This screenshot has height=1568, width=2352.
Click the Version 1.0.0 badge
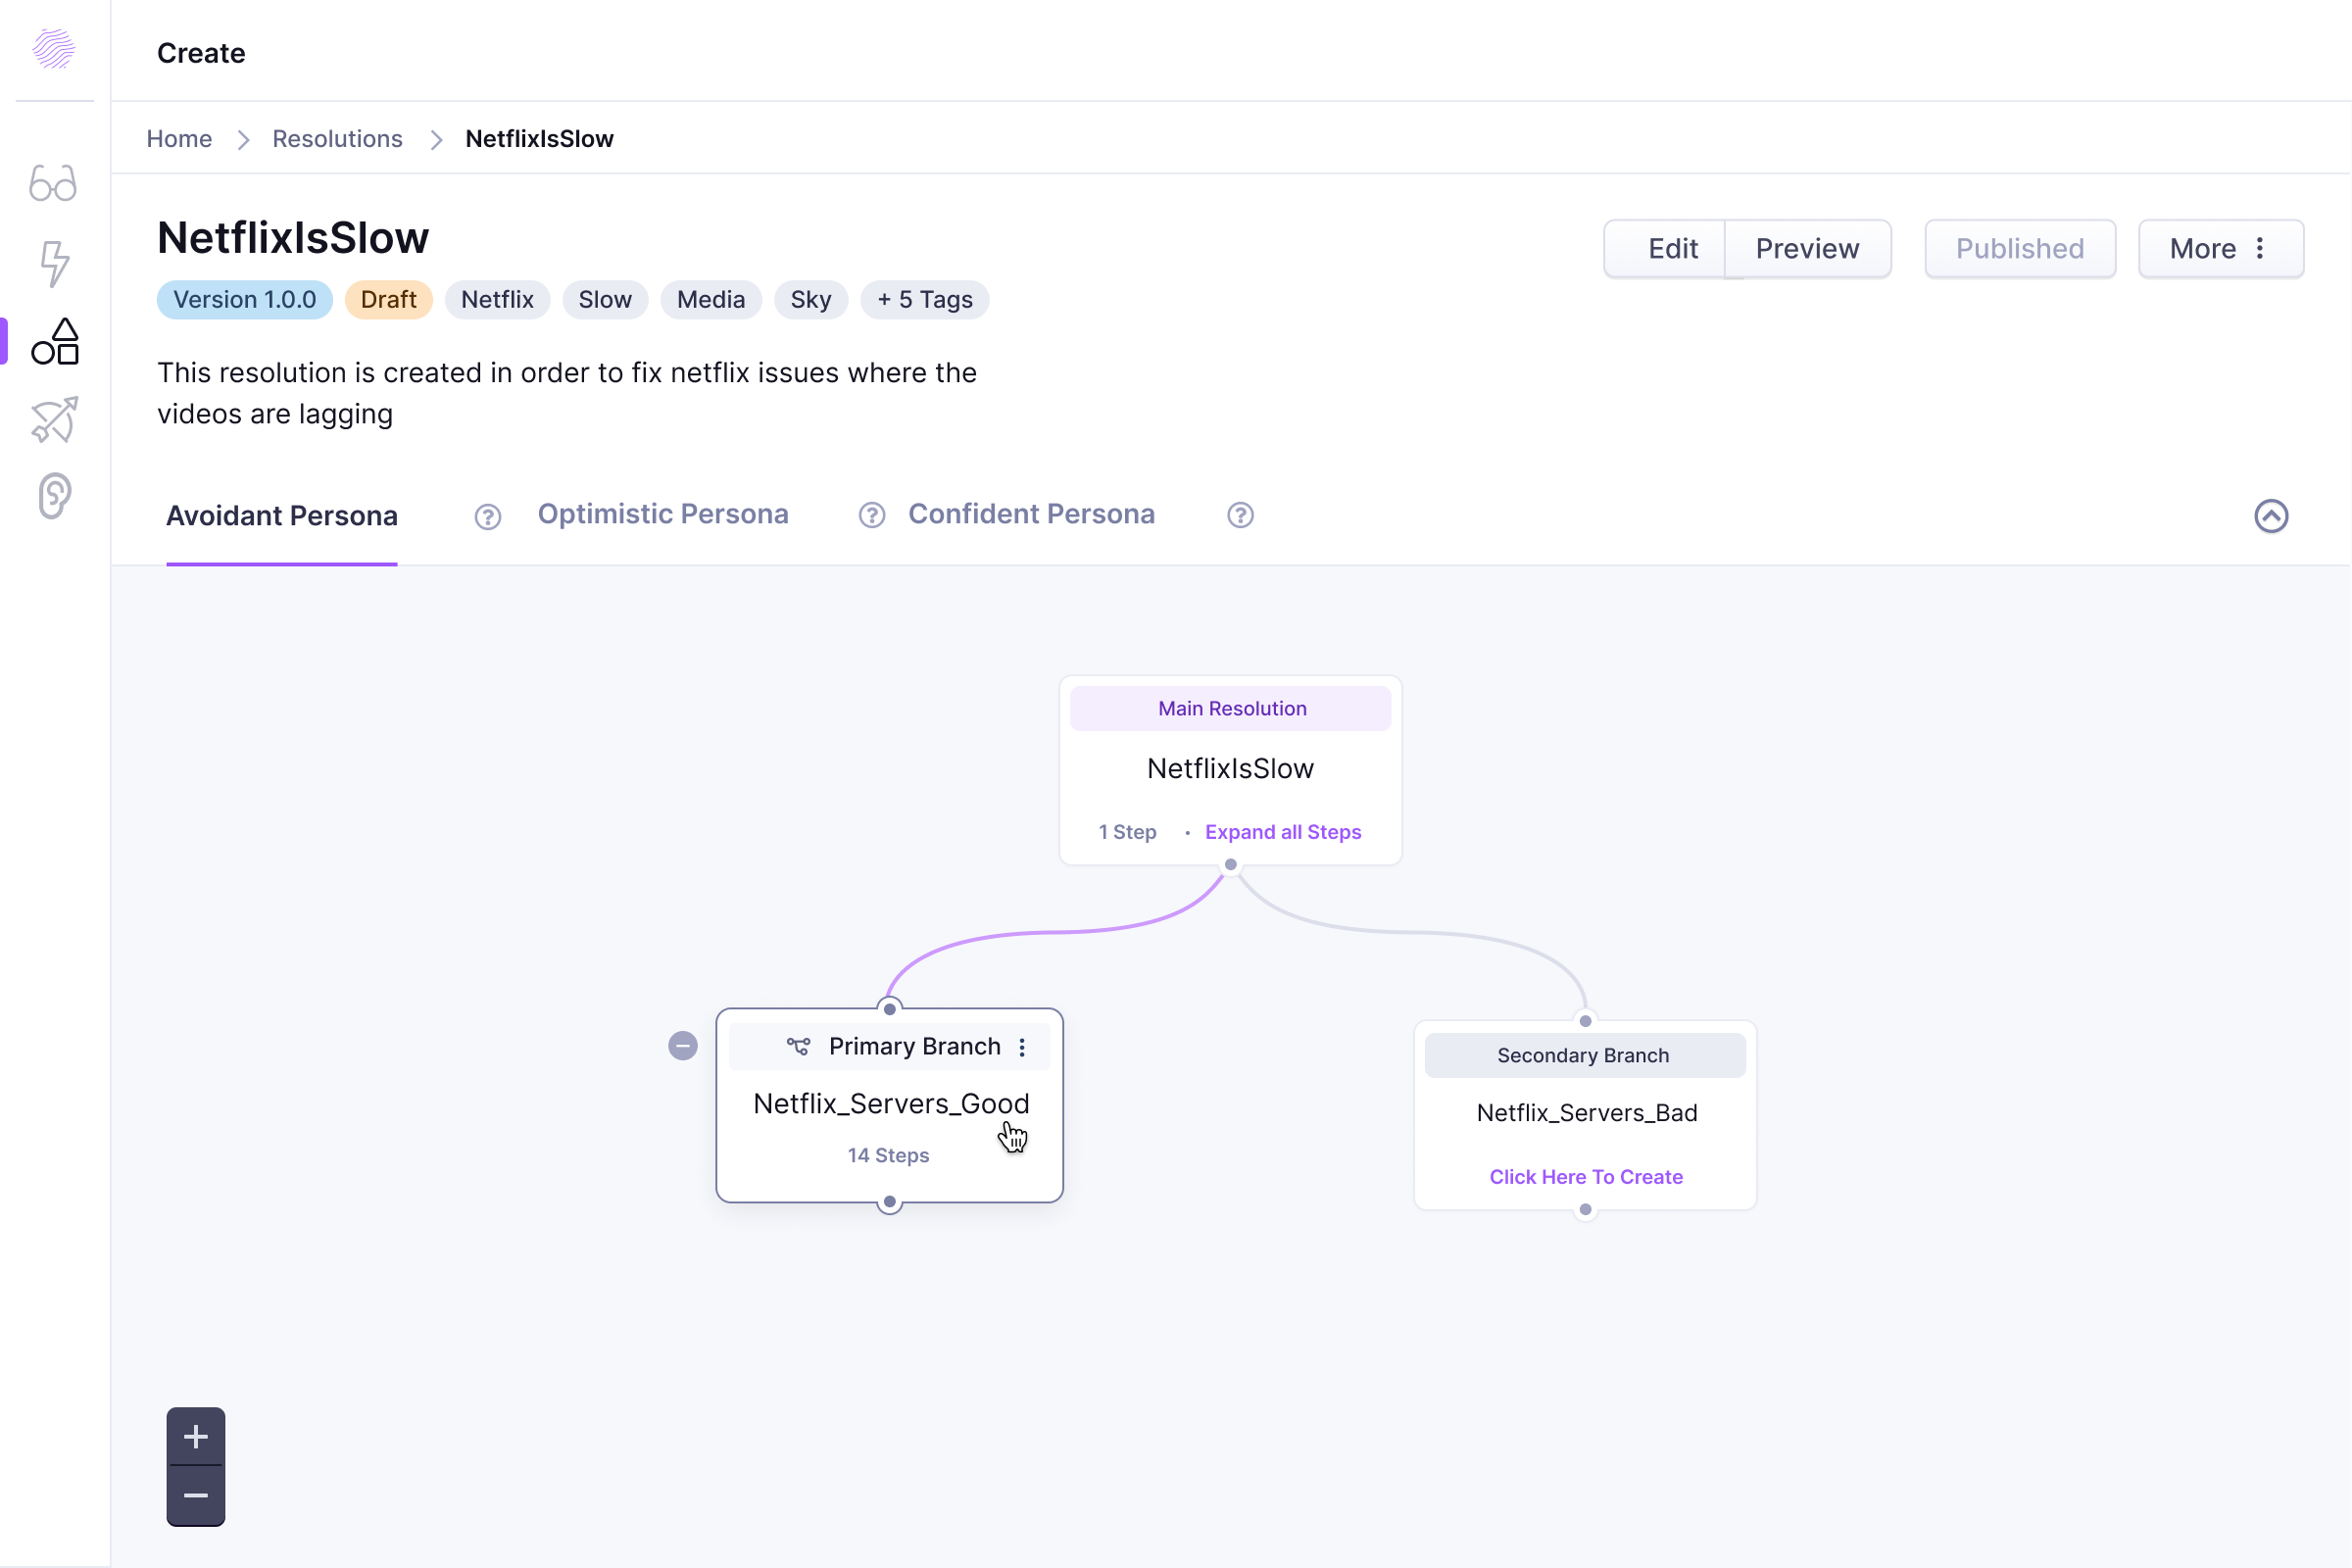coord(245,300)
